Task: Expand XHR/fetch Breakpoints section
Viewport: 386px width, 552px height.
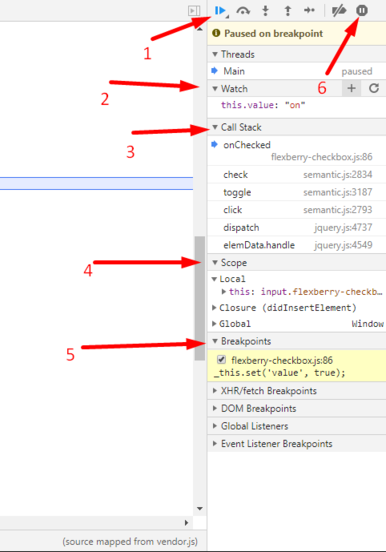Action: (x=215, y=391)
